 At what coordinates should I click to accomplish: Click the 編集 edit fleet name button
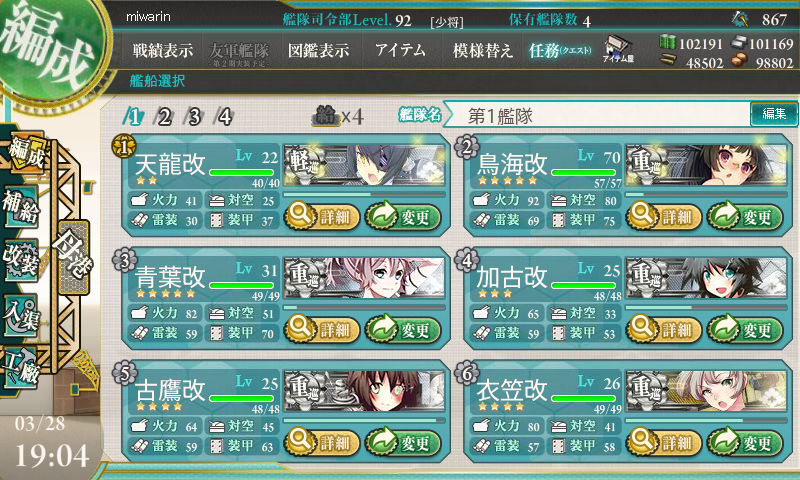(x=774, y=114)
